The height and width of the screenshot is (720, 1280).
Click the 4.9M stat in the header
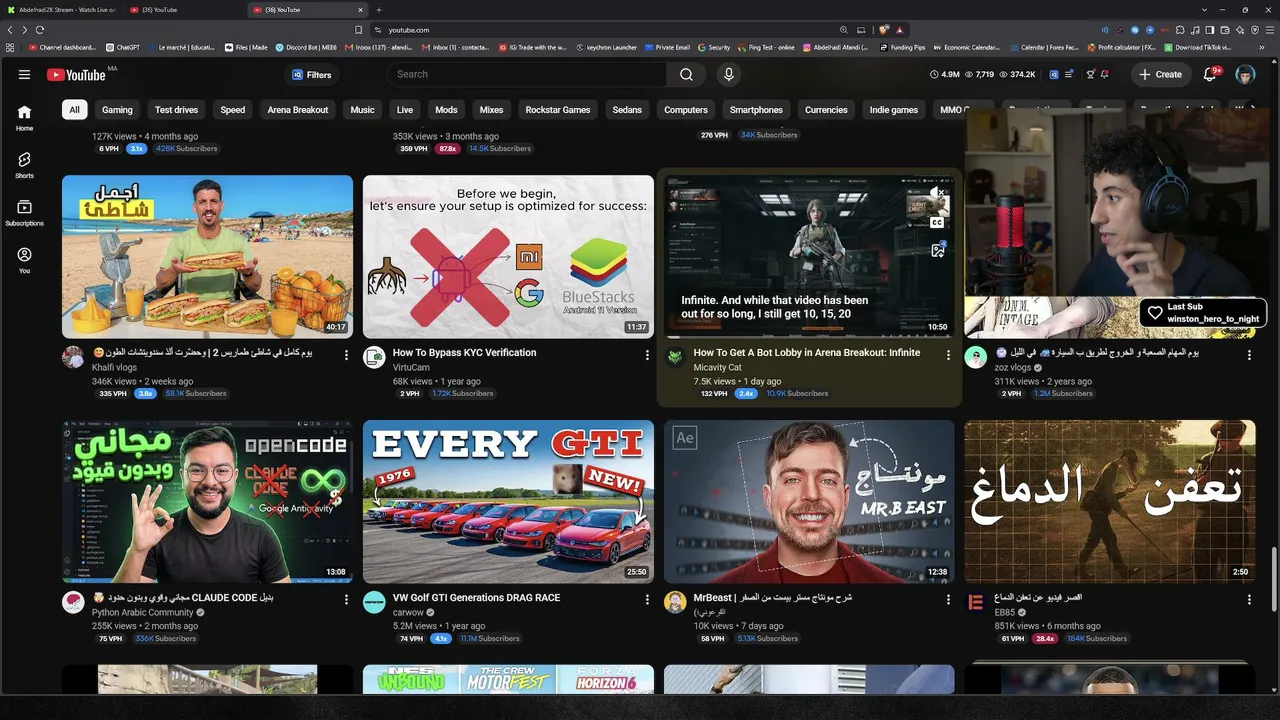pos(945,75)
